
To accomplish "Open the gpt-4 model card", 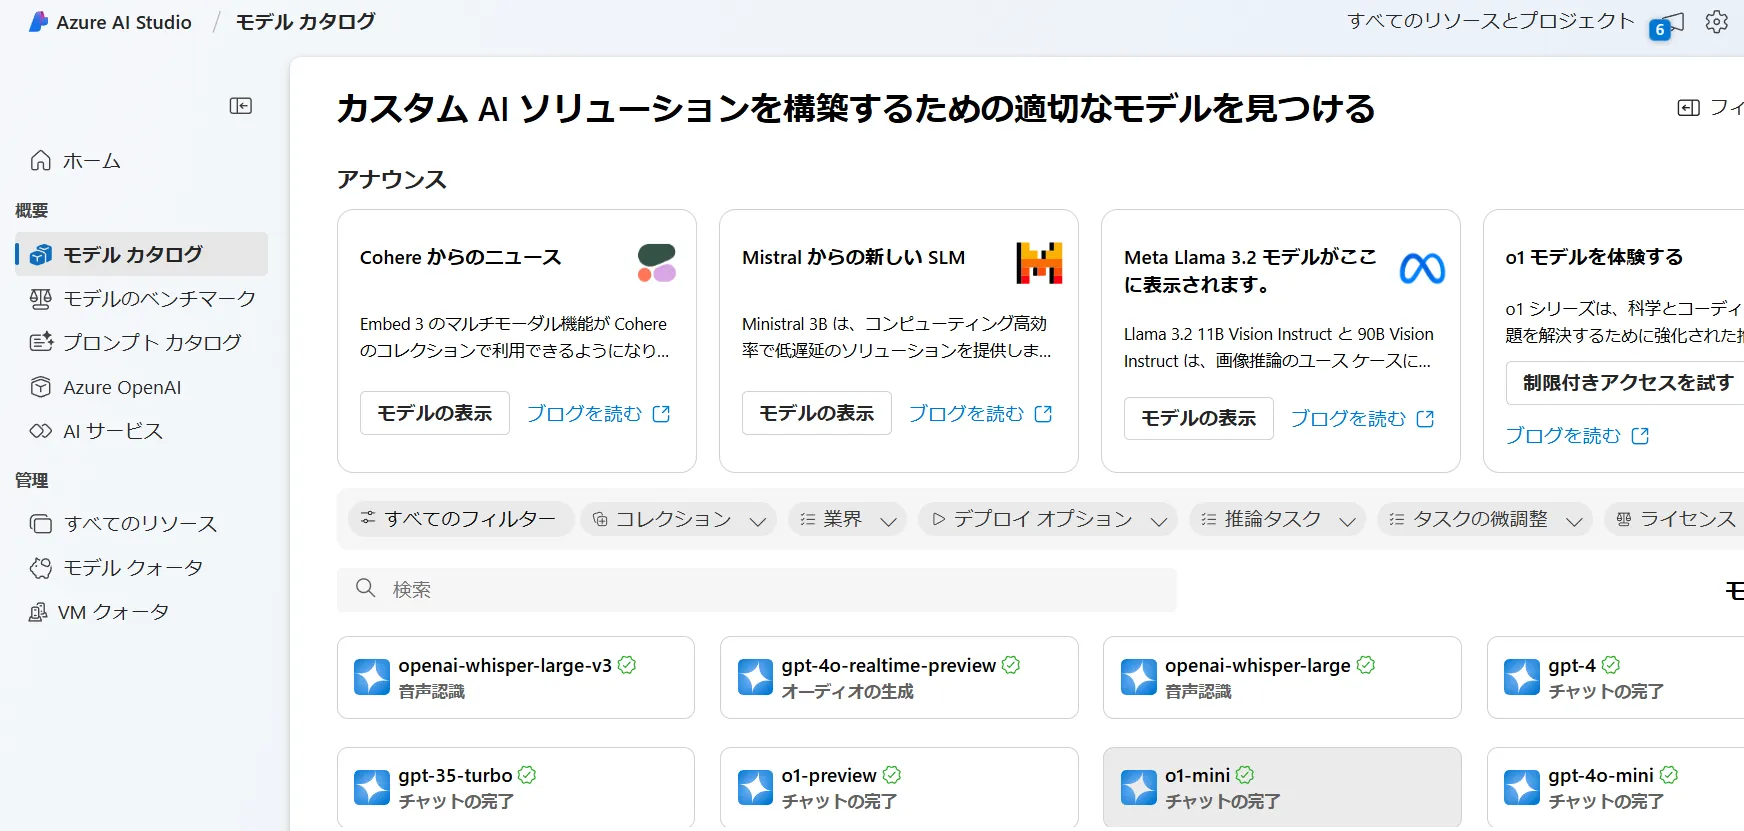I will click(x=1615, y=677).
